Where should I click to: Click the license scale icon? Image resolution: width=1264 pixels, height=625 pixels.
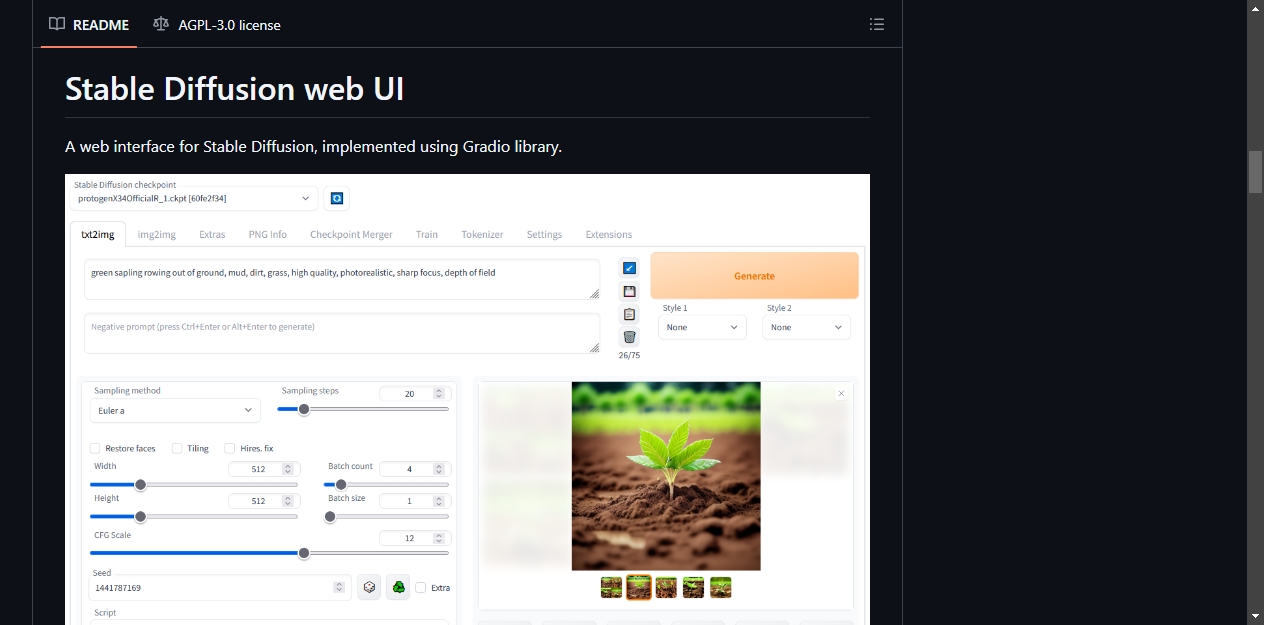(161, 24)
